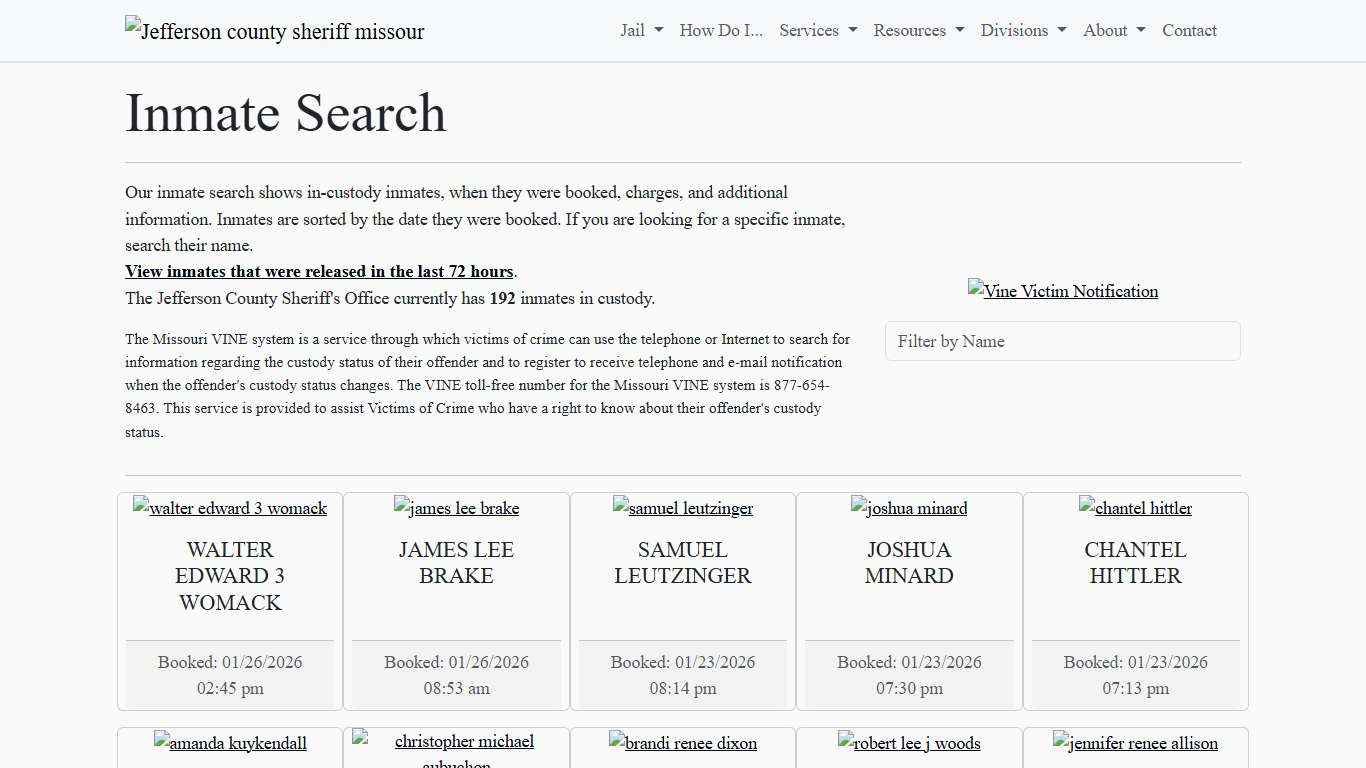Expand the Divisions dropdown

[x=1022, y=30]
